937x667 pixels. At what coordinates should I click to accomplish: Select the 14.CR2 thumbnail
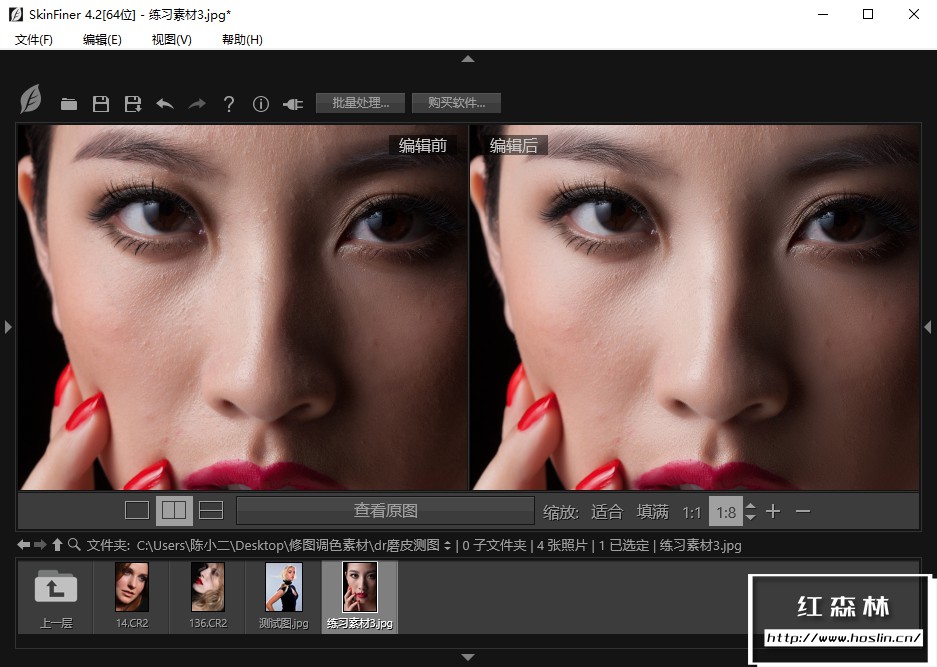click(131, 596)
